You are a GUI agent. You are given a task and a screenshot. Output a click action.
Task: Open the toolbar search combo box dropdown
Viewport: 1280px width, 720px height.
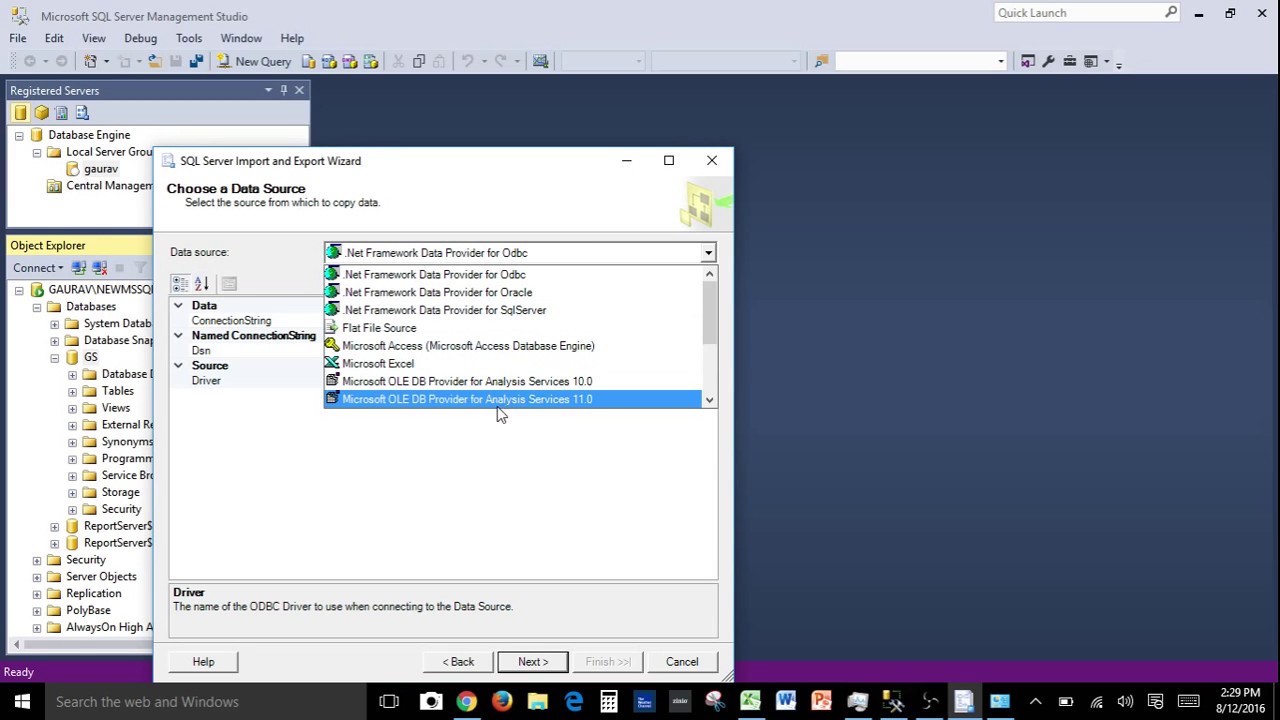(1000, 61)
